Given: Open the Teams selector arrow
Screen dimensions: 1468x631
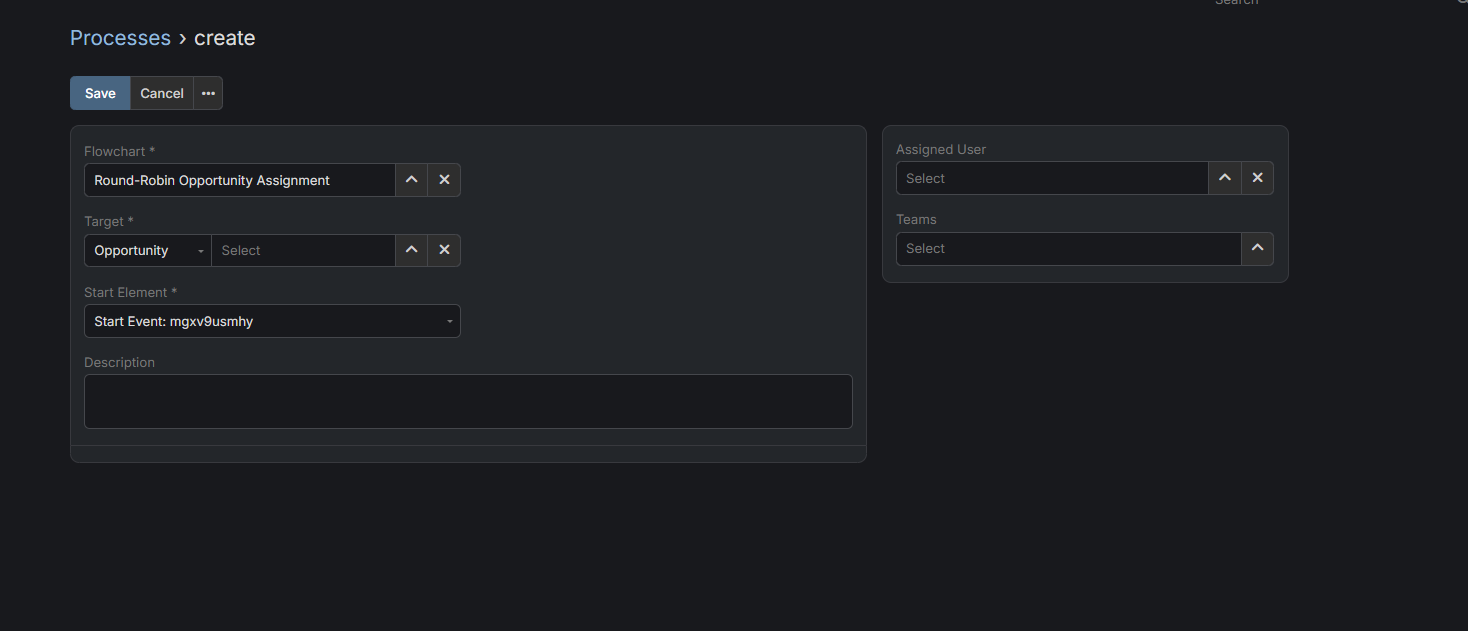Looking at the screenshot, I should pyautogui.click(x=1258, y=248).
